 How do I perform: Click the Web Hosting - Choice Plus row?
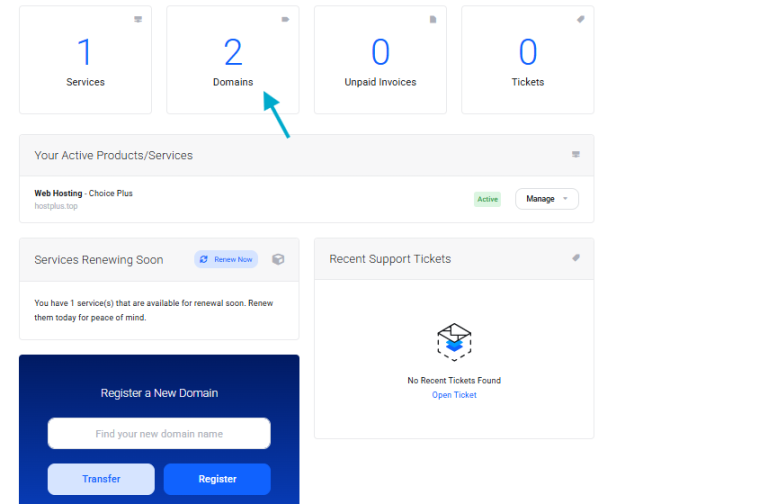tap(307, 199)
